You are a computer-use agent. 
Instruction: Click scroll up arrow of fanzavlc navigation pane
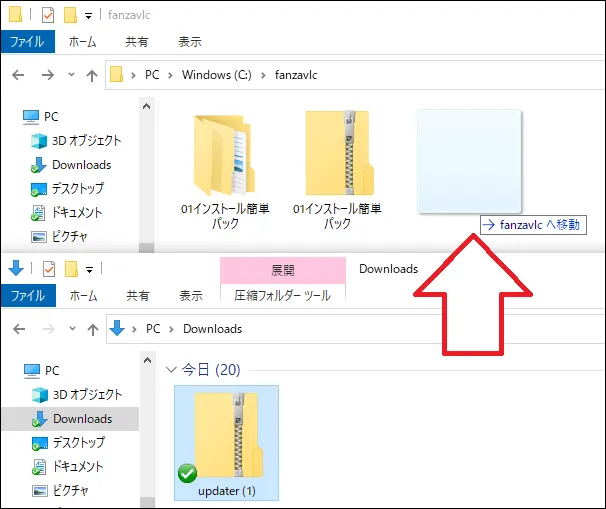point(146,106)
